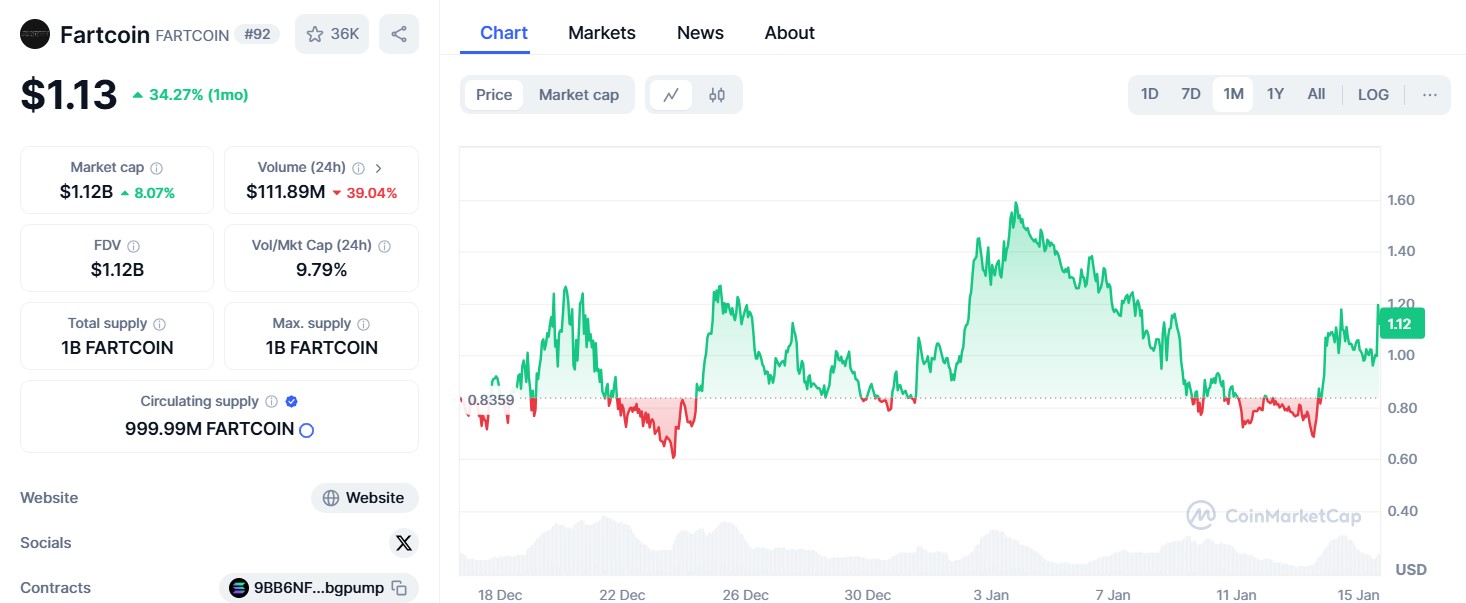Show FDV info icon
The image size is (1466, 603).
(134, 246)
